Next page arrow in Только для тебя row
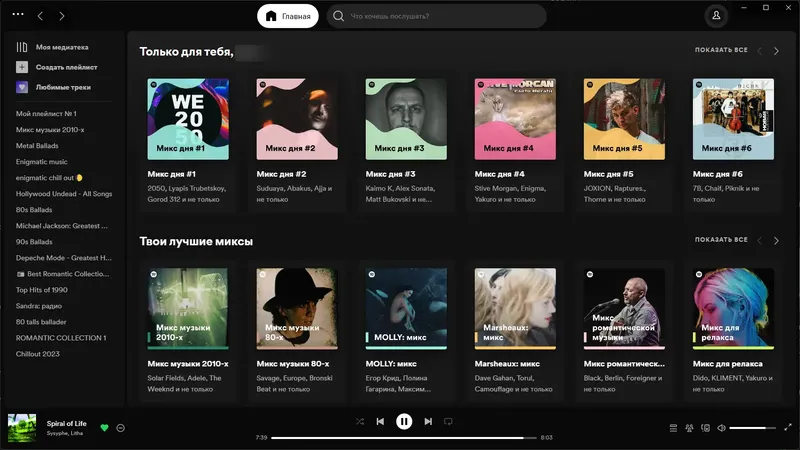The width and height of the screenshot is (800, 450). 776,51
